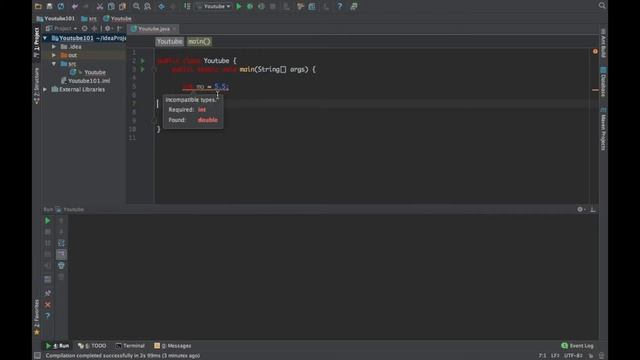Click the red error stripe mark on scrollbar

click(595, 90)
